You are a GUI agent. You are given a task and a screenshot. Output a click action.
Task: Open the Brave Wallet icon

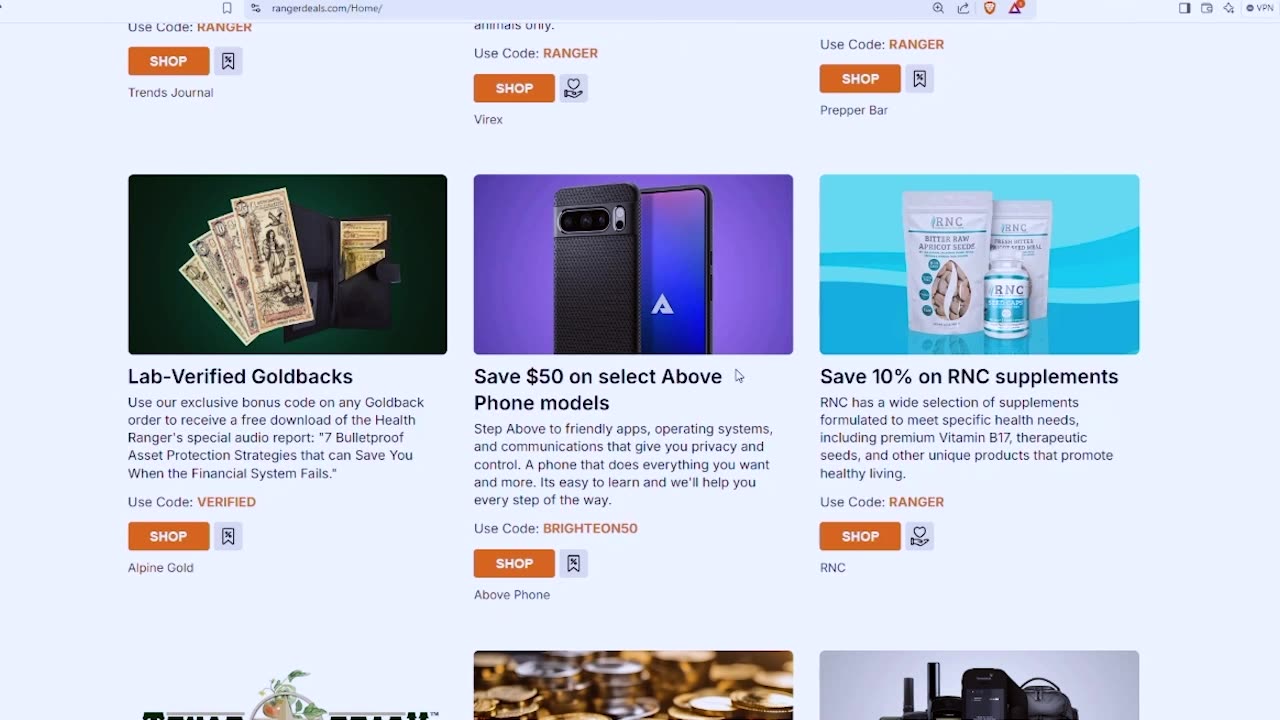click(x=1207, y=8)
